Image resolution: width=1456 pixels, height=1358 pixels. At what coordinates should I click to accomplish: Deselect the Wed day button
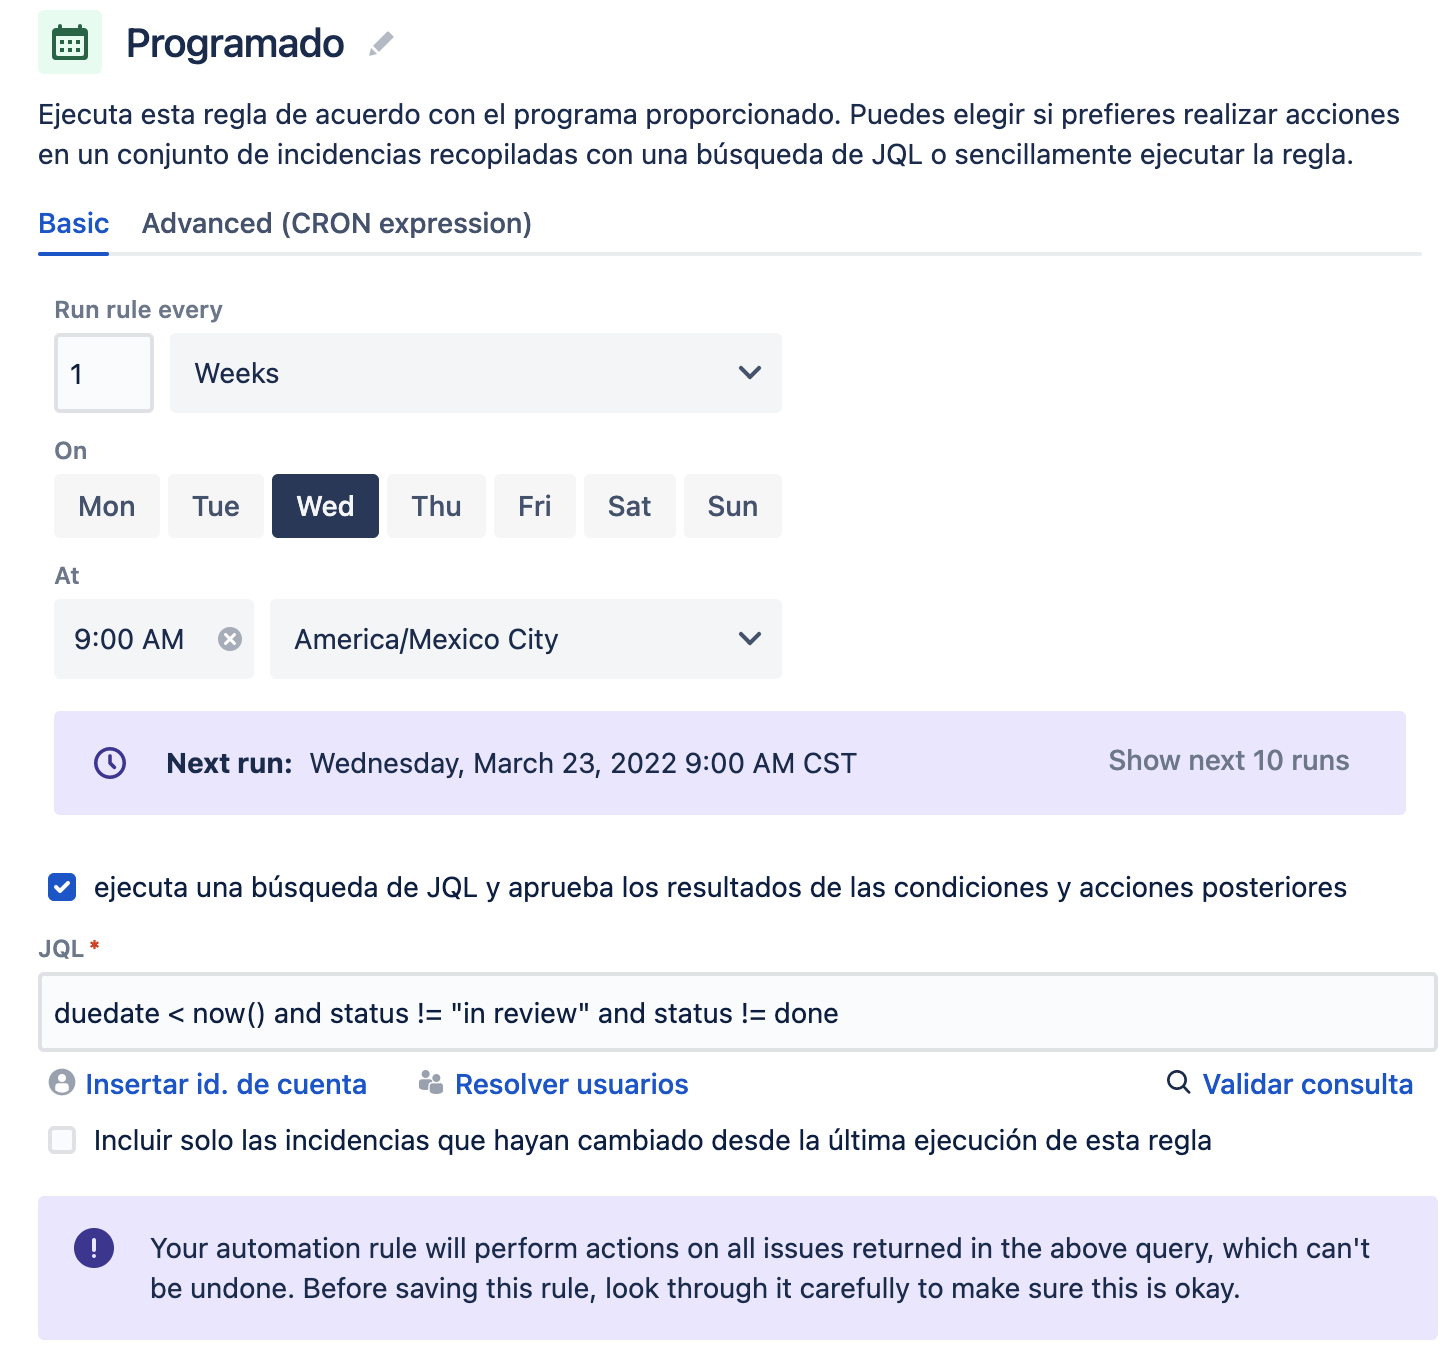click(325, 506)
